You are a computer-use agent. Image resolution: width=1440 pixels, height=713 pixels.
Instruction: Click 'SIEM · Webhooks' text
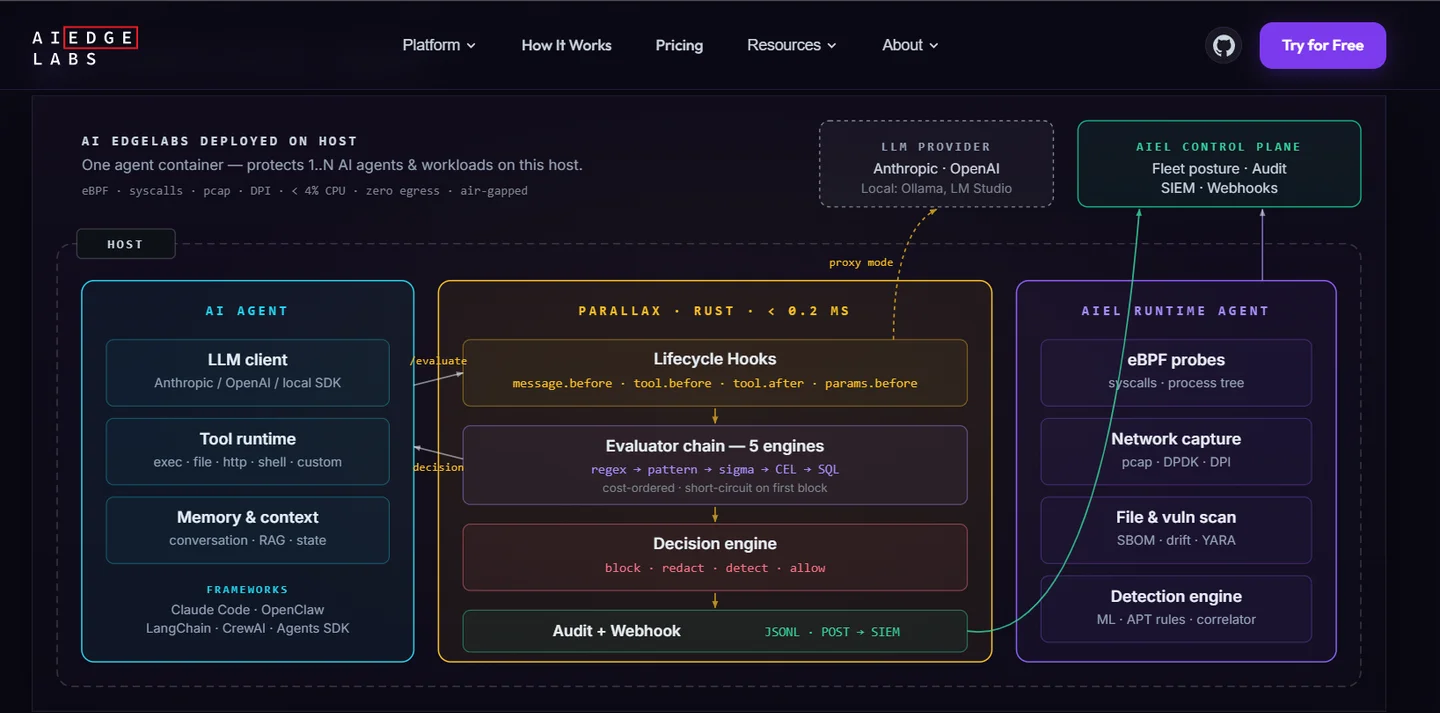coord(1219,188)
